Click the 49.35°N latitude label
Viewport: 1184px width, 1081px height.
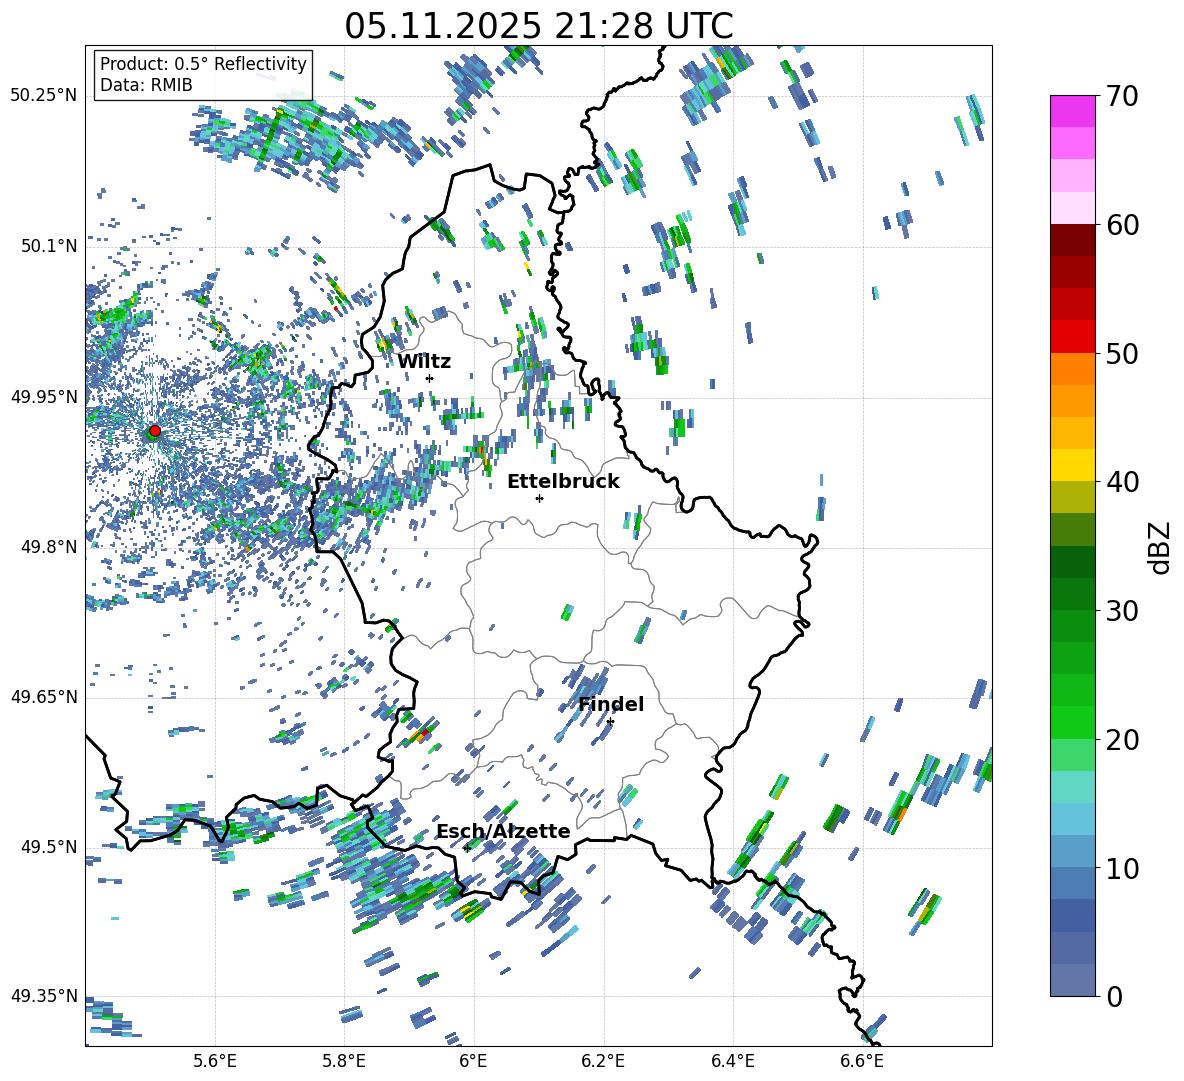click(44, 996)
